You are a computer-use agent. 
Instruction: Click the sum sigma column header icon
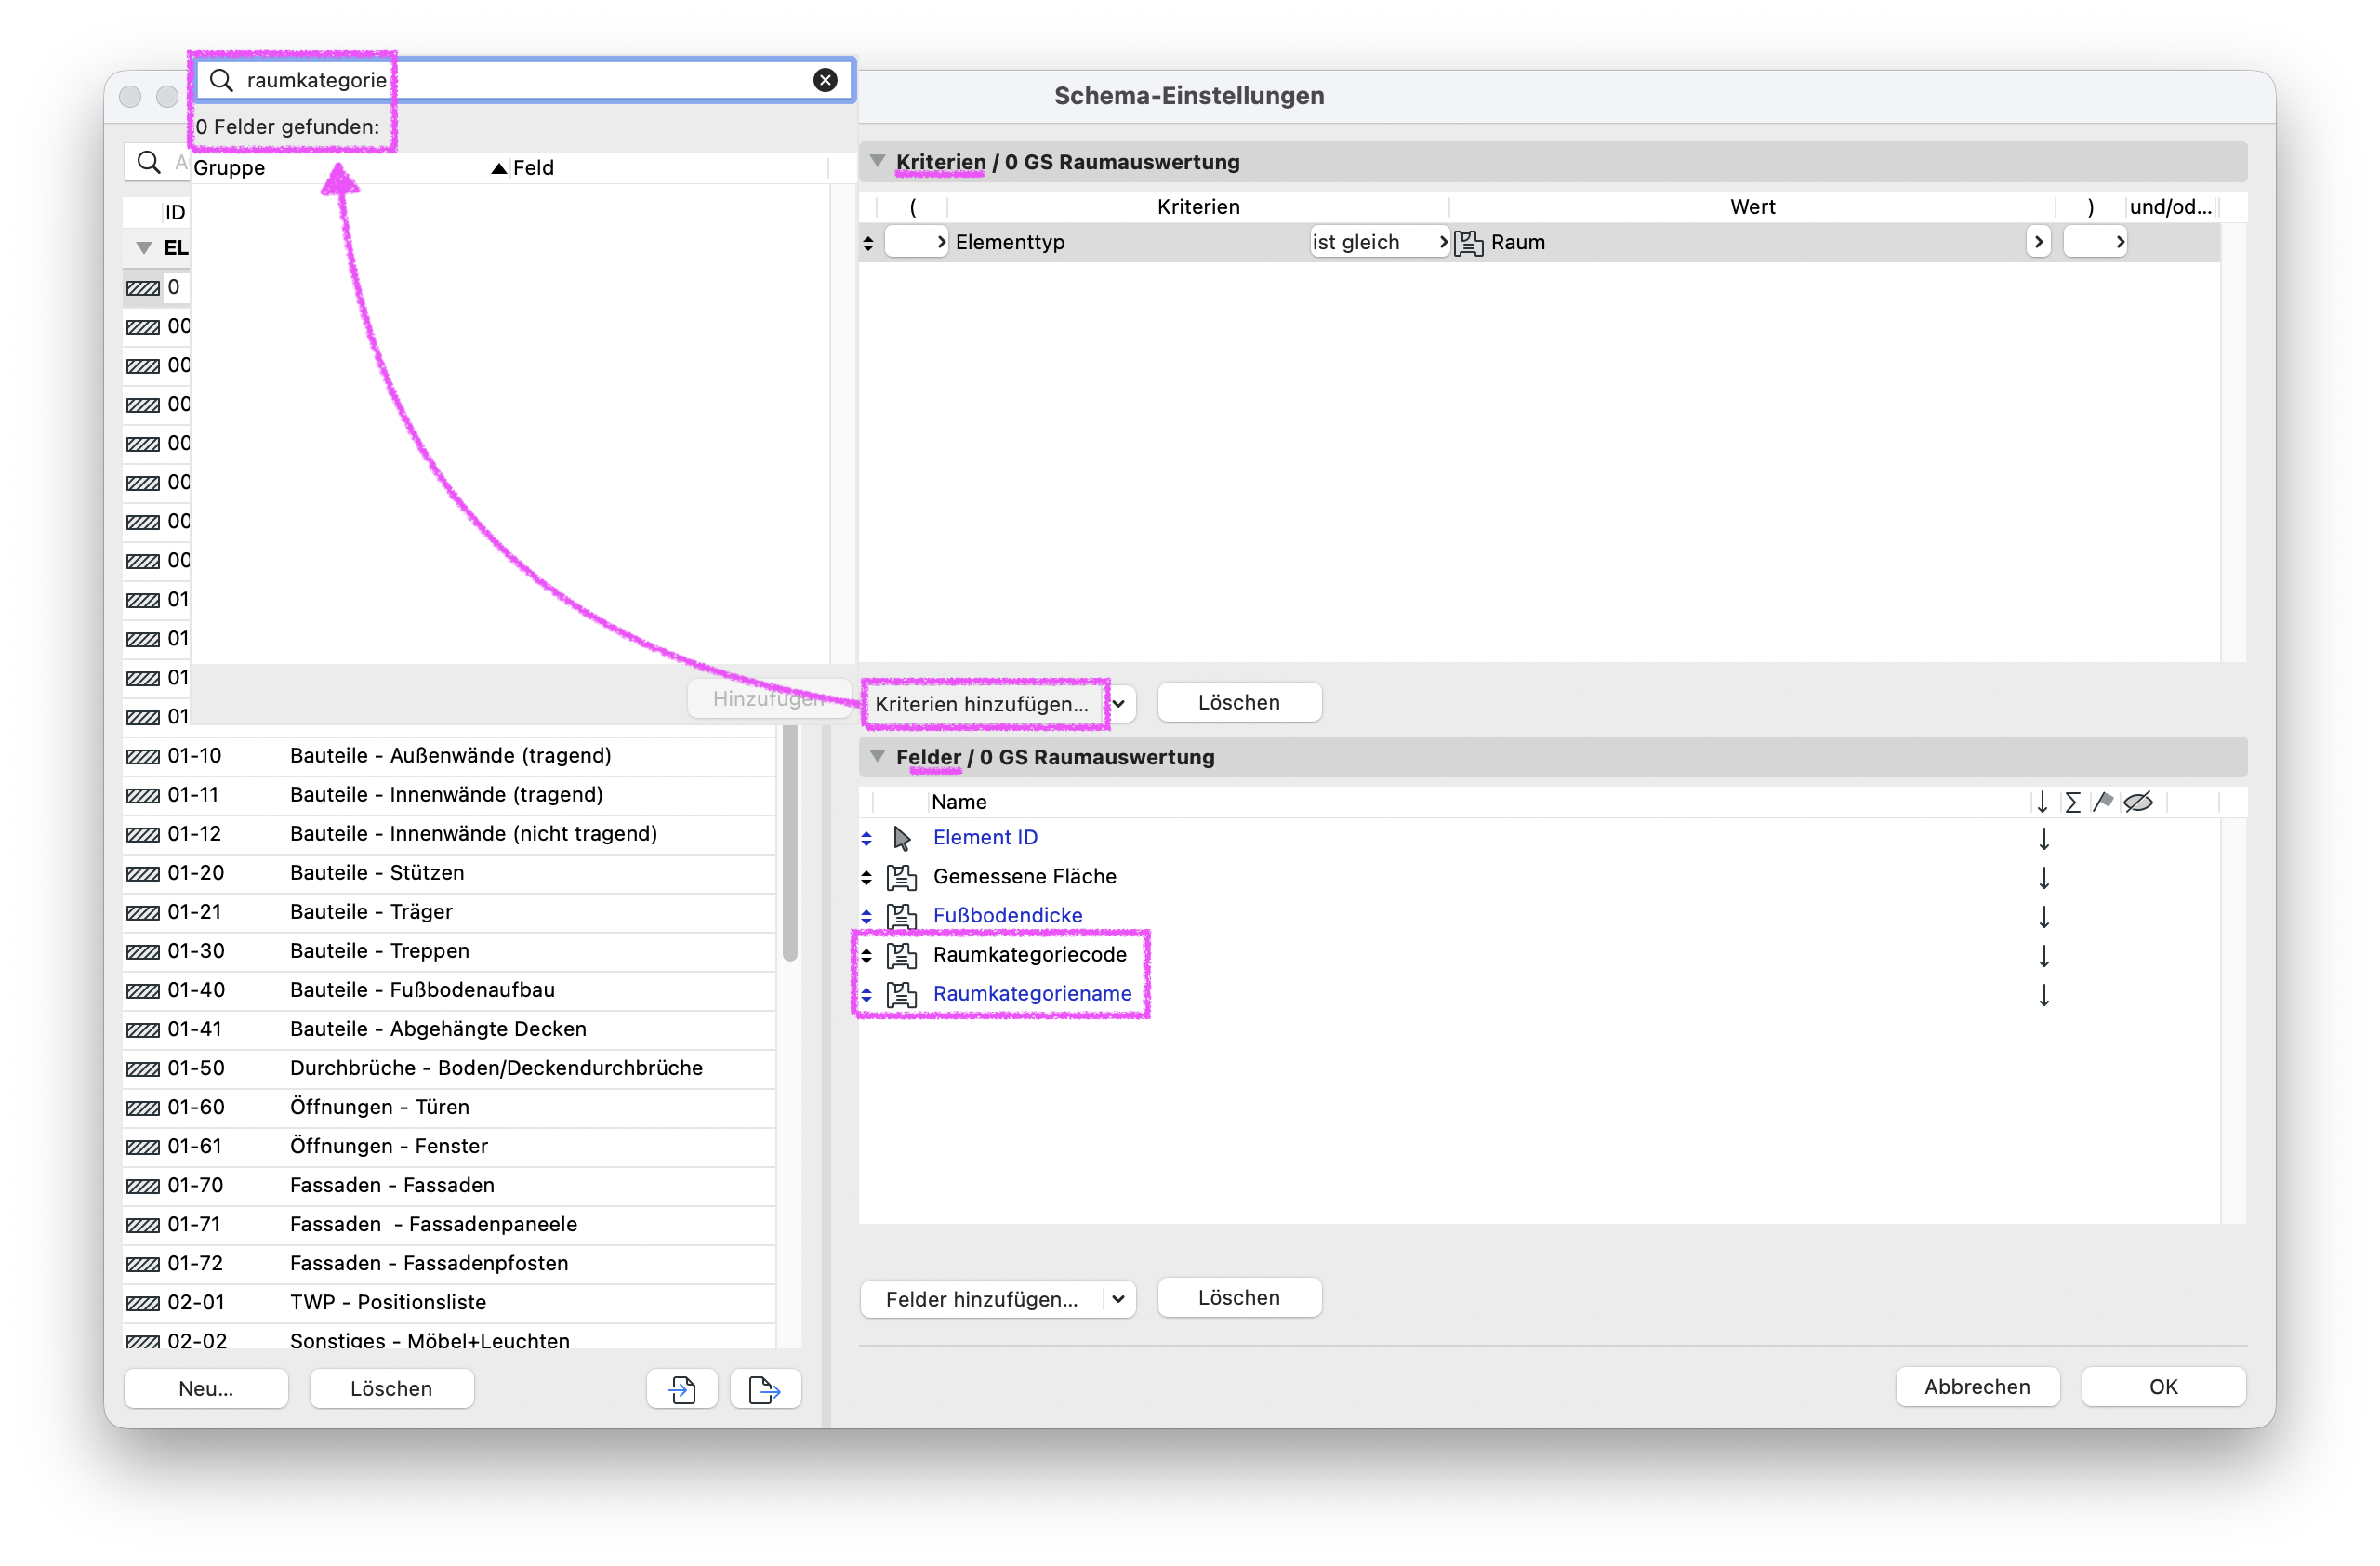(x=2072, y=801)
